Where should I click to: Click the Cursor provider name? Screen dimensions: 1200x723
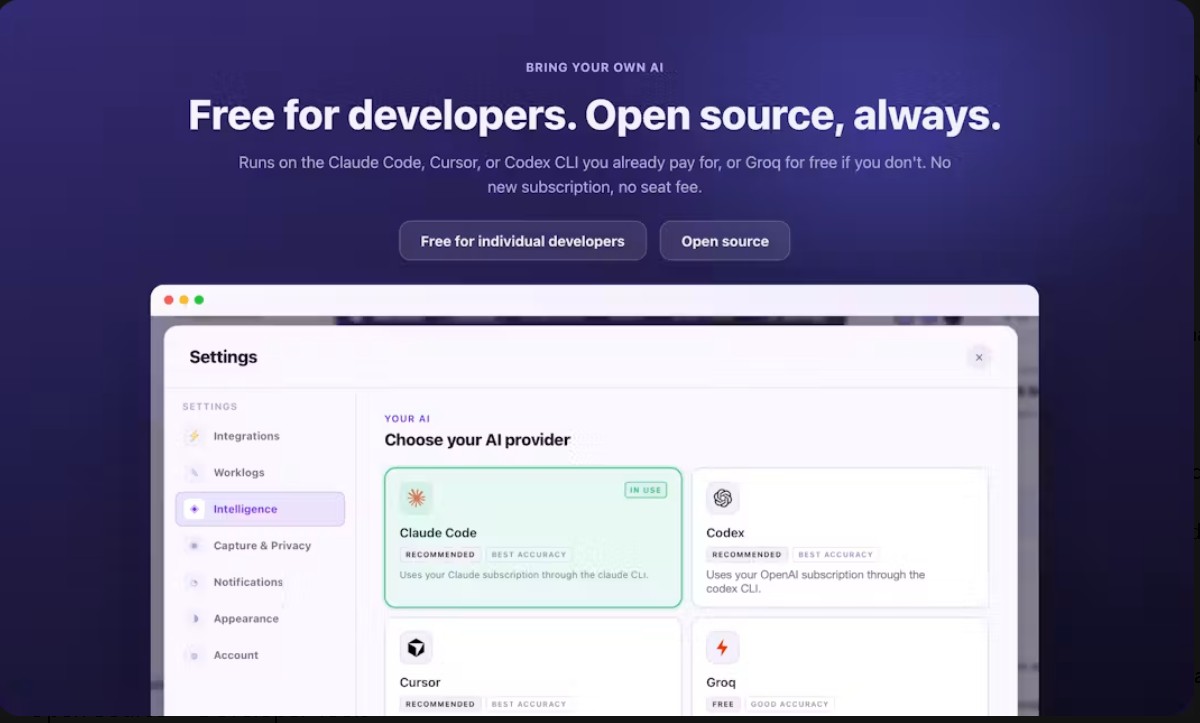(x=420, y=682)
